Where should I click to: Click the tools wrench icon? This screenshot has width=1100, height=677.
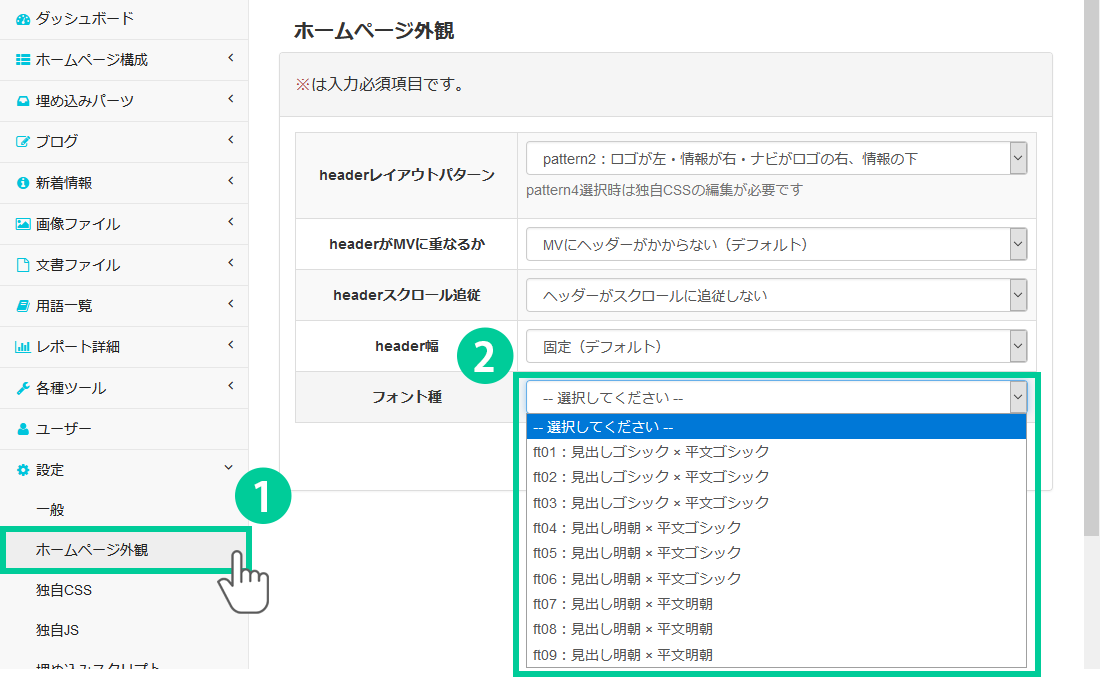click(x=23, y=388)
